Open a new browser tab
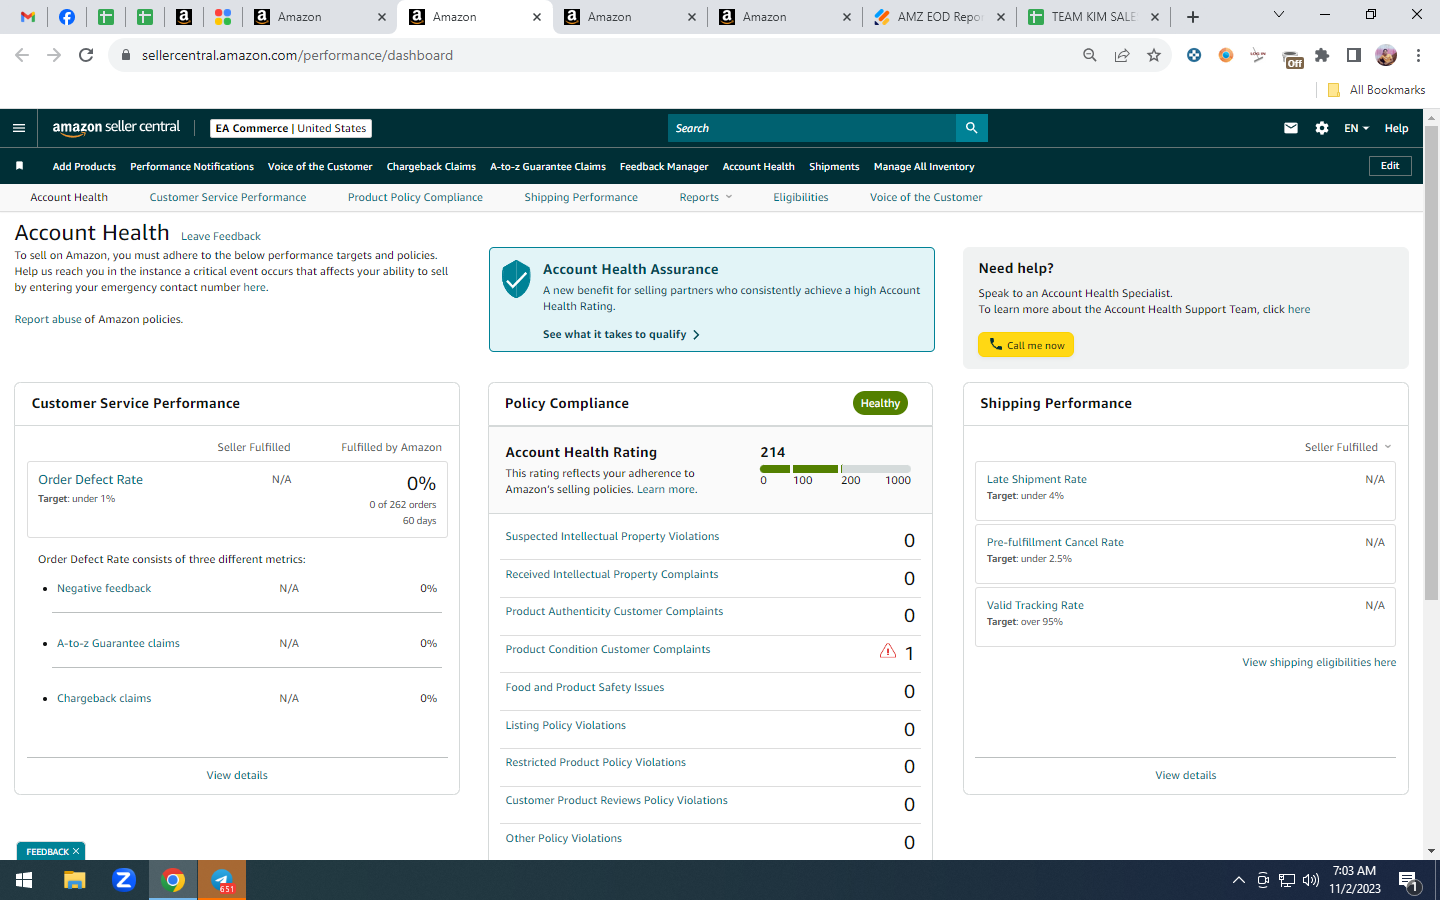 tap(1193, 17)
